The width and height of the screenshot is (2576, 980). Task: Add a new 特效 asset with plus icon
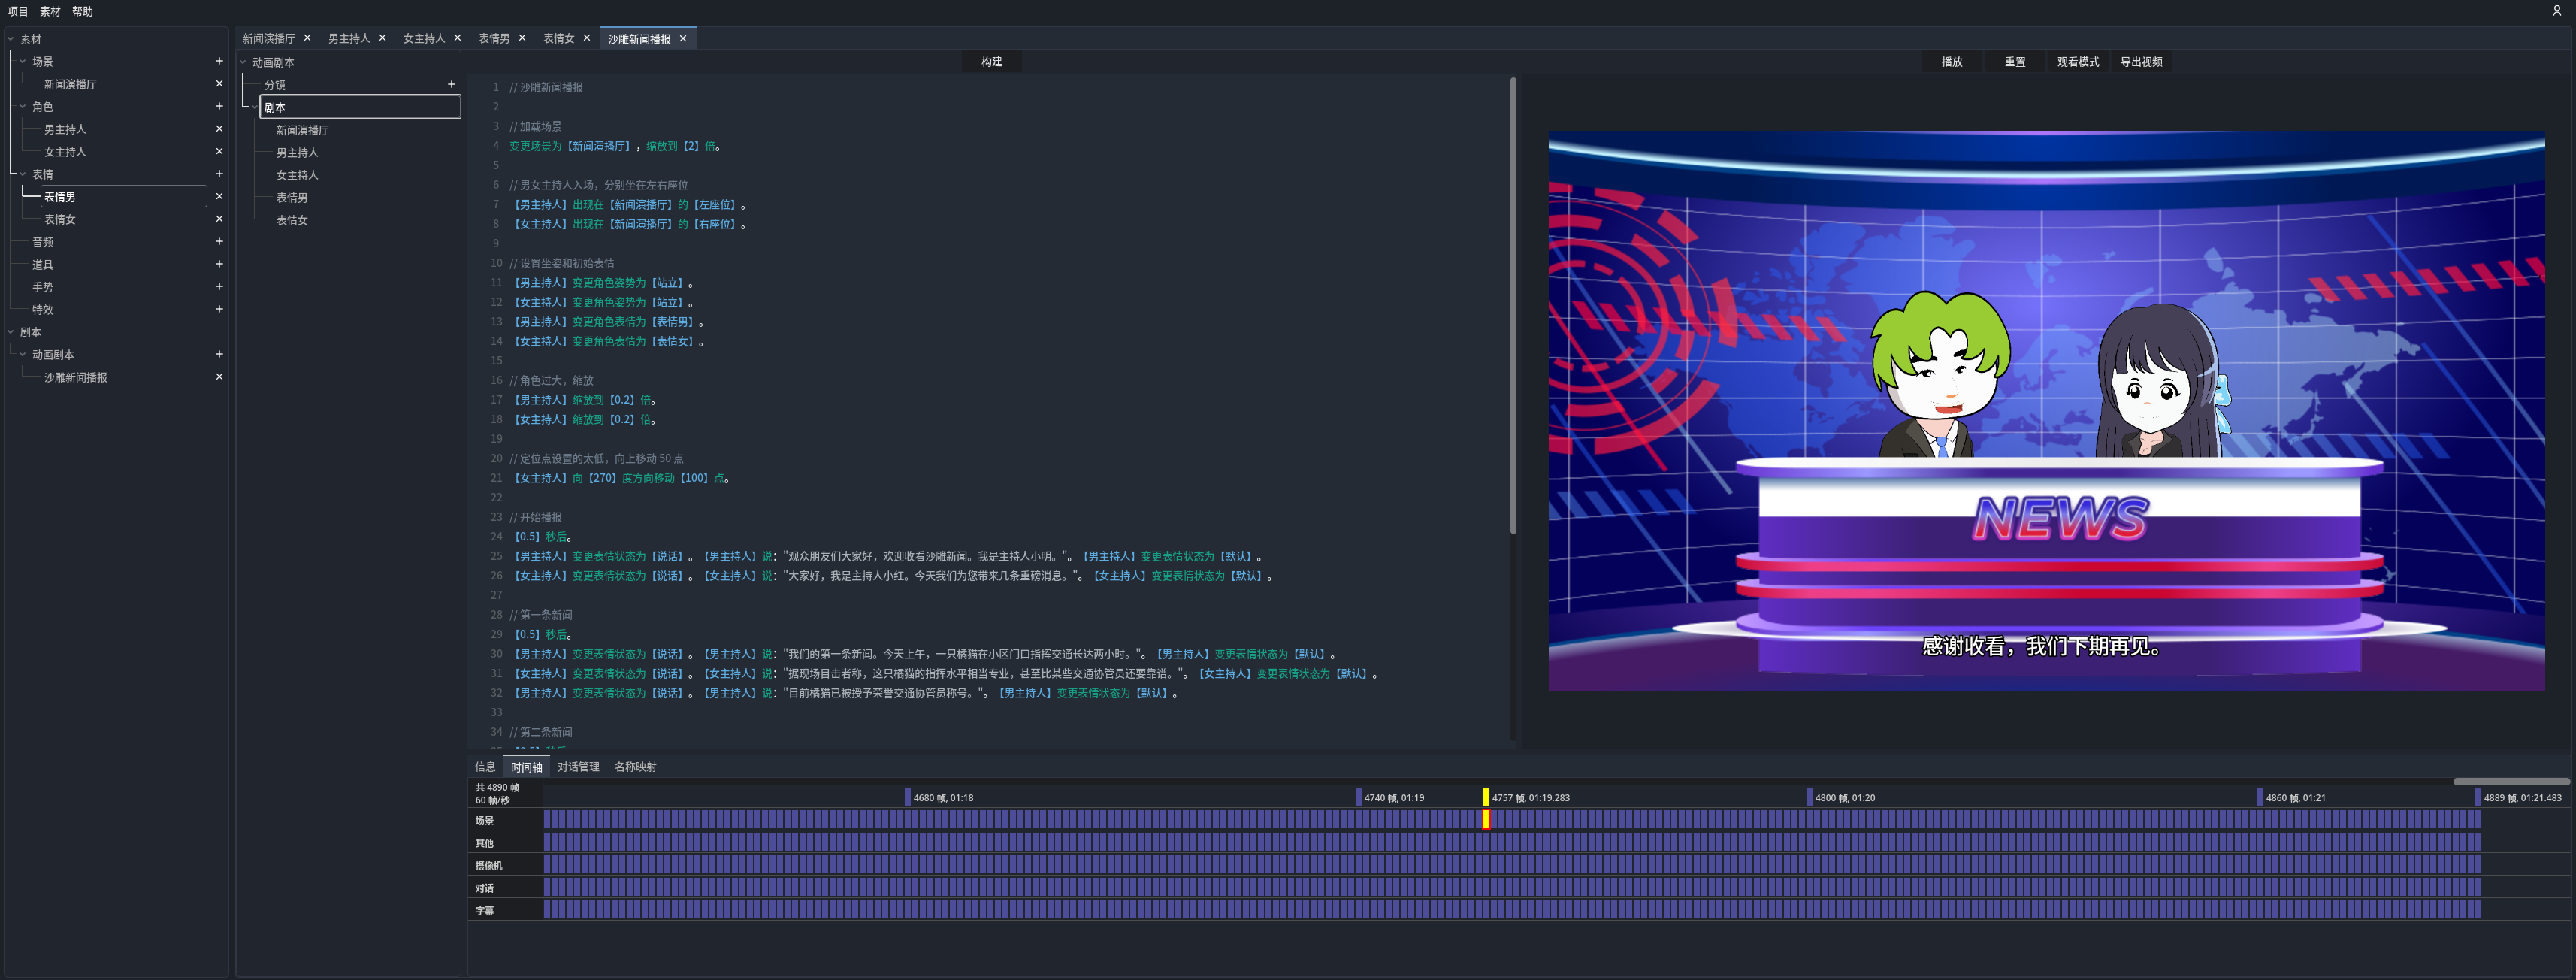click(219, 309)
